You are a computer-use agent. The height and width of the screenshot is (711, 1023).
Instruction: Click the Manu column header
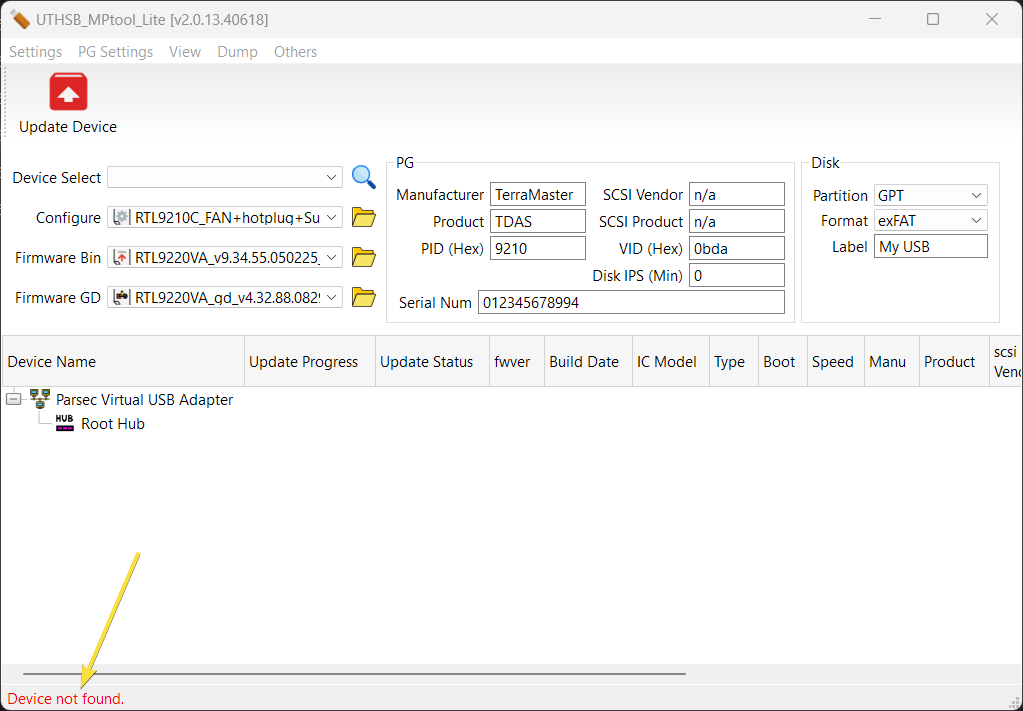pyautogui.click(x=891, y=361)
